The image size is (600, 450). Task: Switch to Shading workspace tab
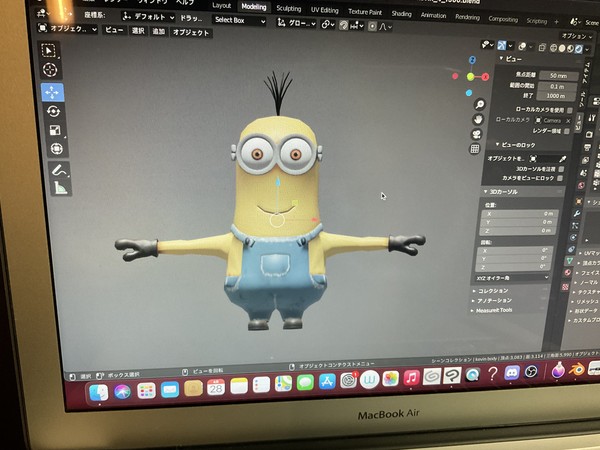[401, 14]
